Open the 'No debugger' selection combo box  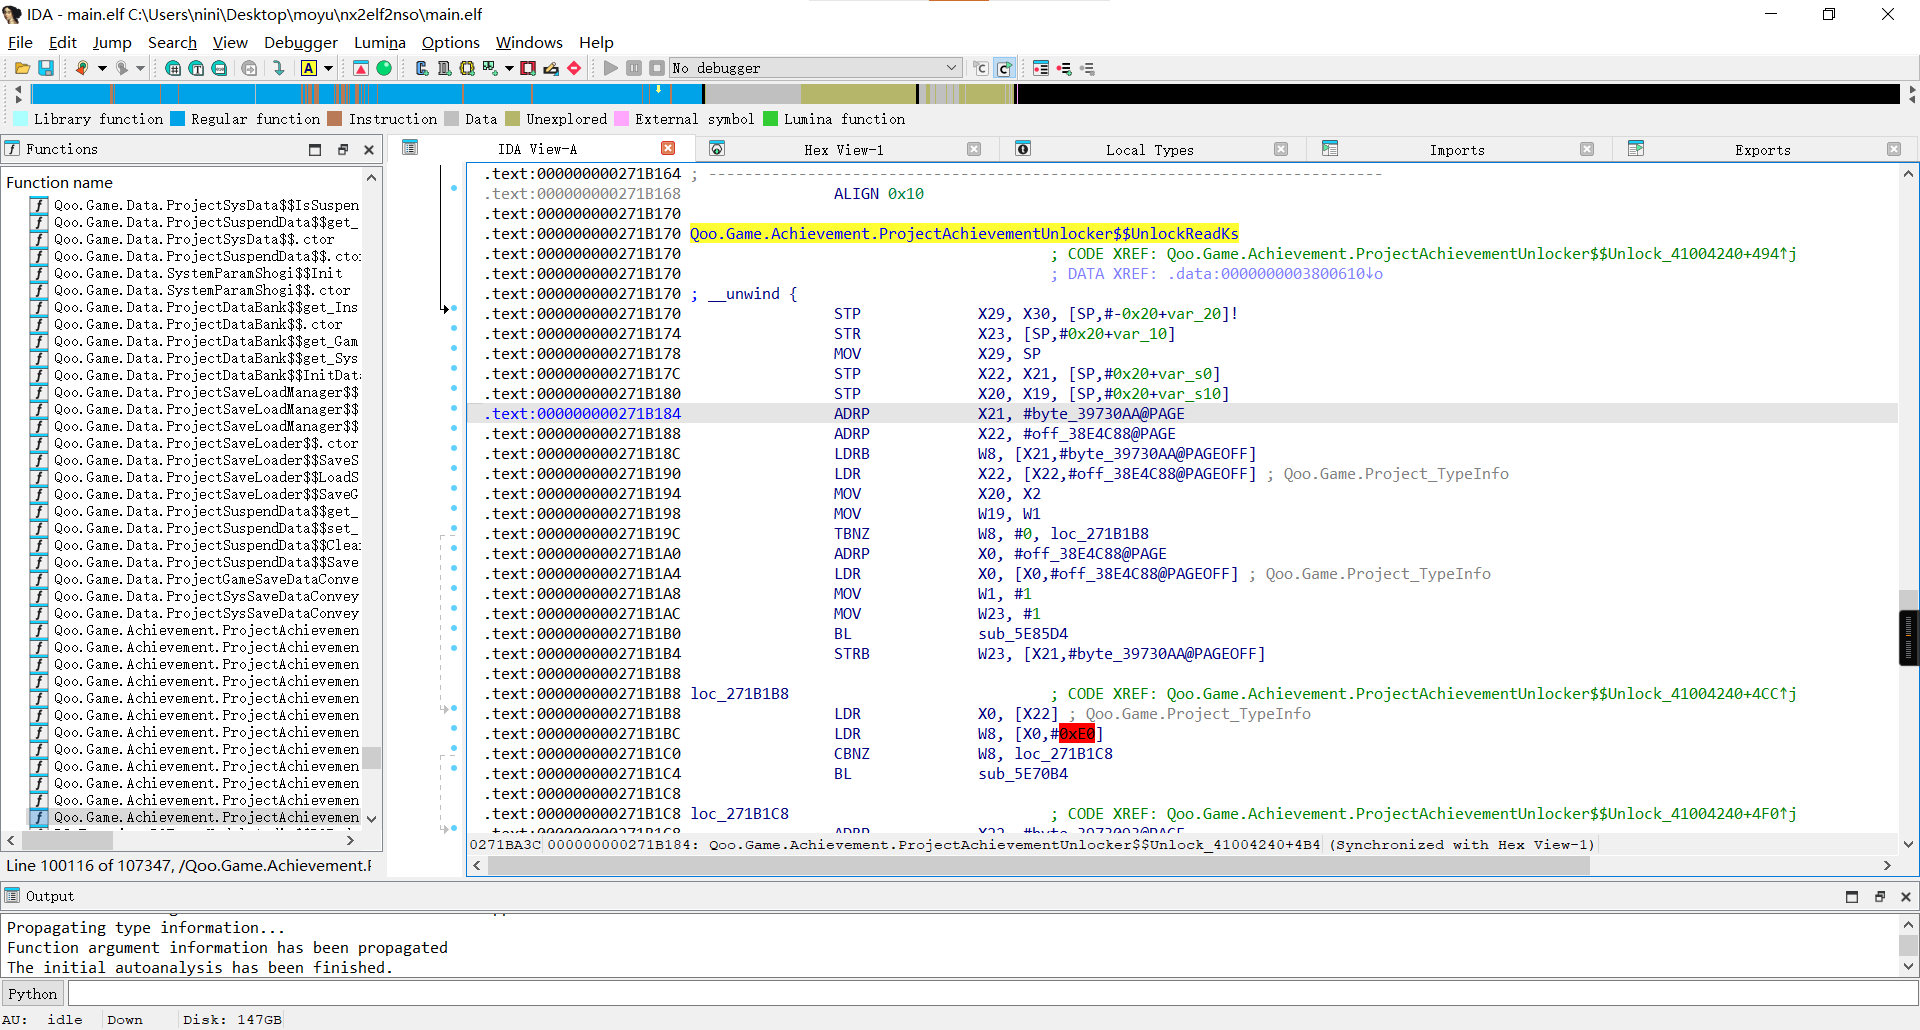point(816,68)
